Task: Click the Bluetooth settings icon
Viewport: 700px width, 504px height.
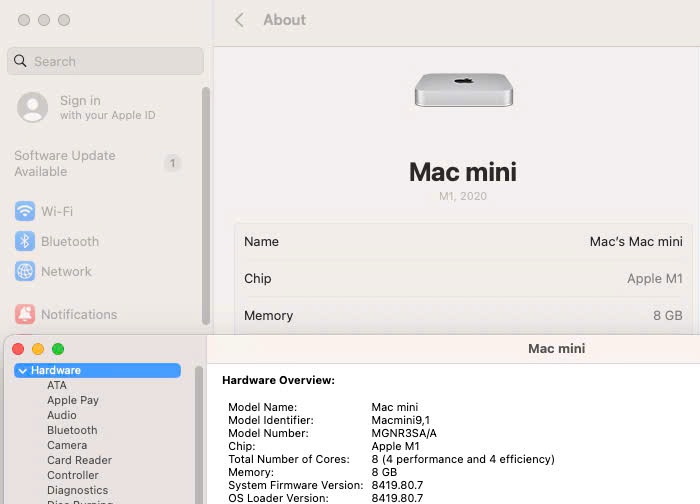Action: [25, 241]
